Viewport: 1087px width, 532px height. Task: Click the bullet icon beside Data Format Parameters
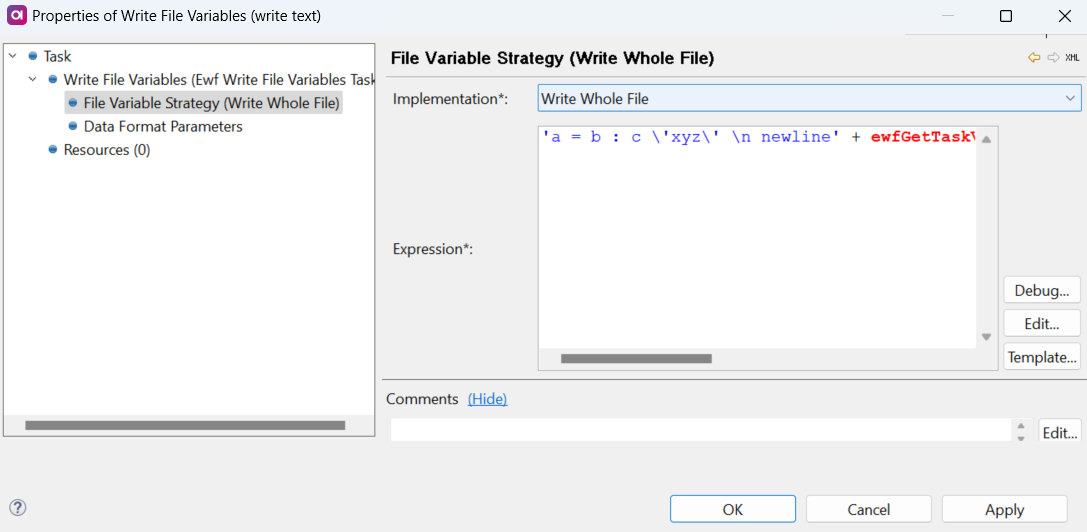coord(73,126)
